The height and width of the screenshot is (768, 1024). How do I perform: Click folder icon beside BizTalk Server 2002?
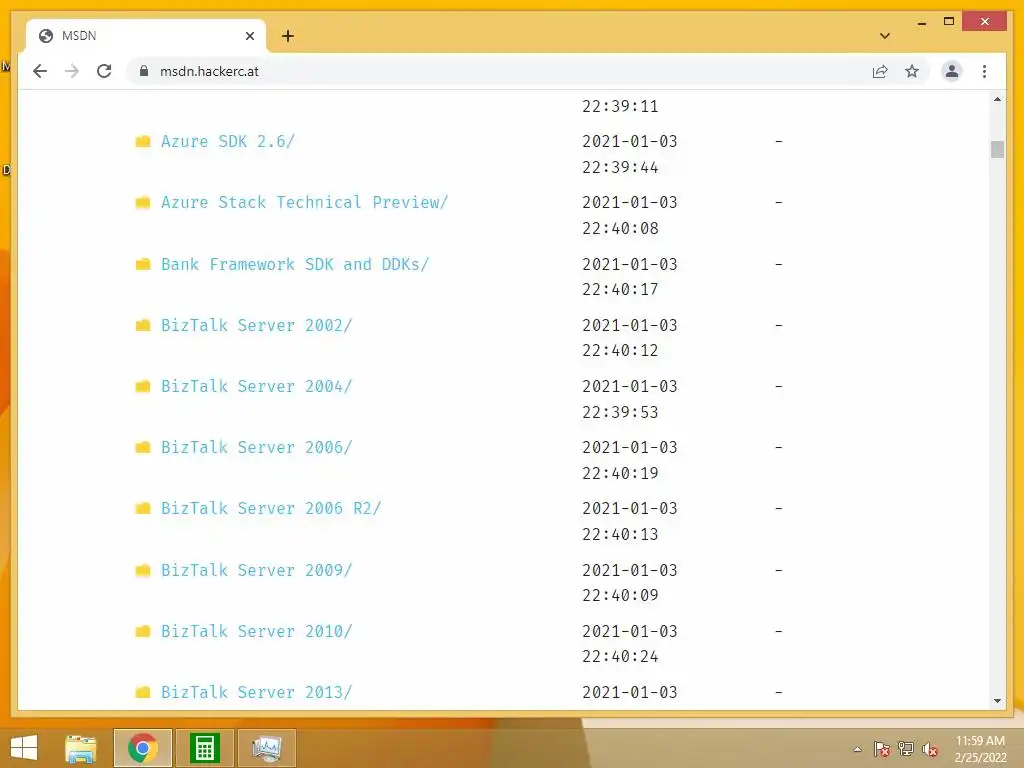pos(143,325)
